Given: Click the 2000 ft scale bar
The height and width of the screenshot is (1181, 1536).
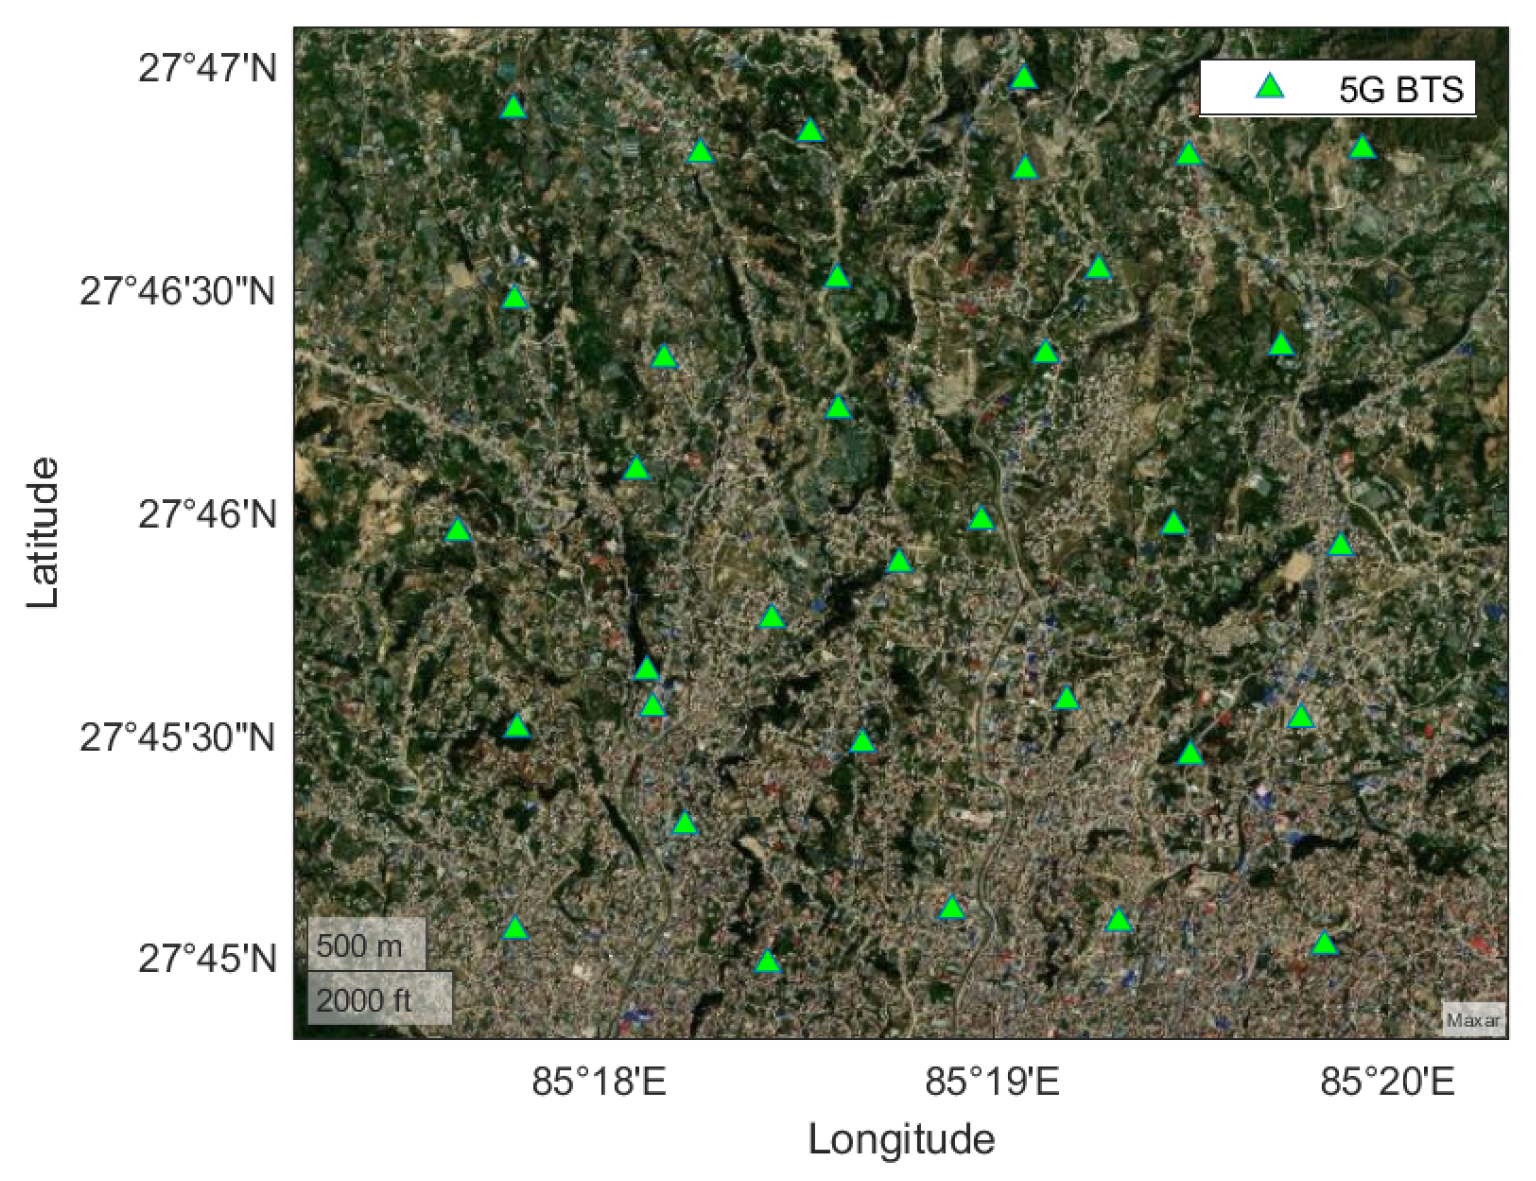Looking at the screenshot, I should [x=379, y=999].
